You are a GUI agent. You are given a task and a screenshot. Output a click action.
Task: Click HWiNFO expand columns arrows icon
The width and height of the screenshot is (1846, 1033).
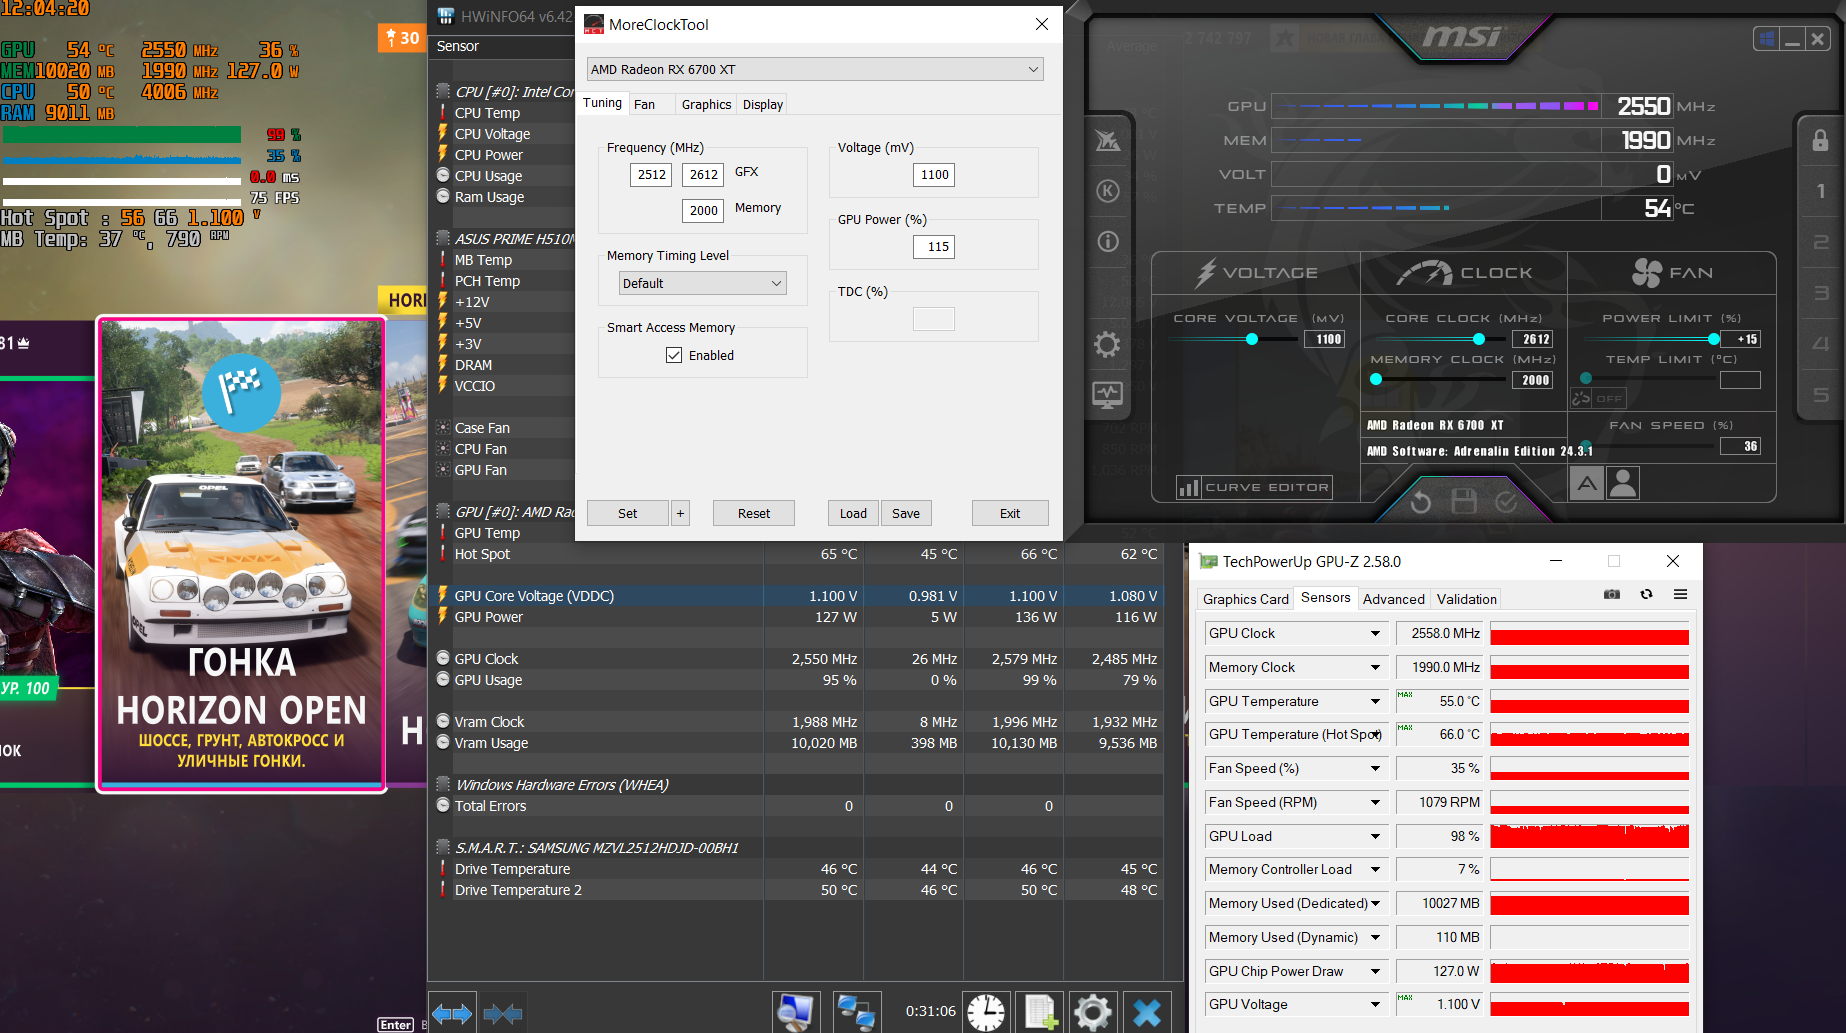pos(452,1014)
